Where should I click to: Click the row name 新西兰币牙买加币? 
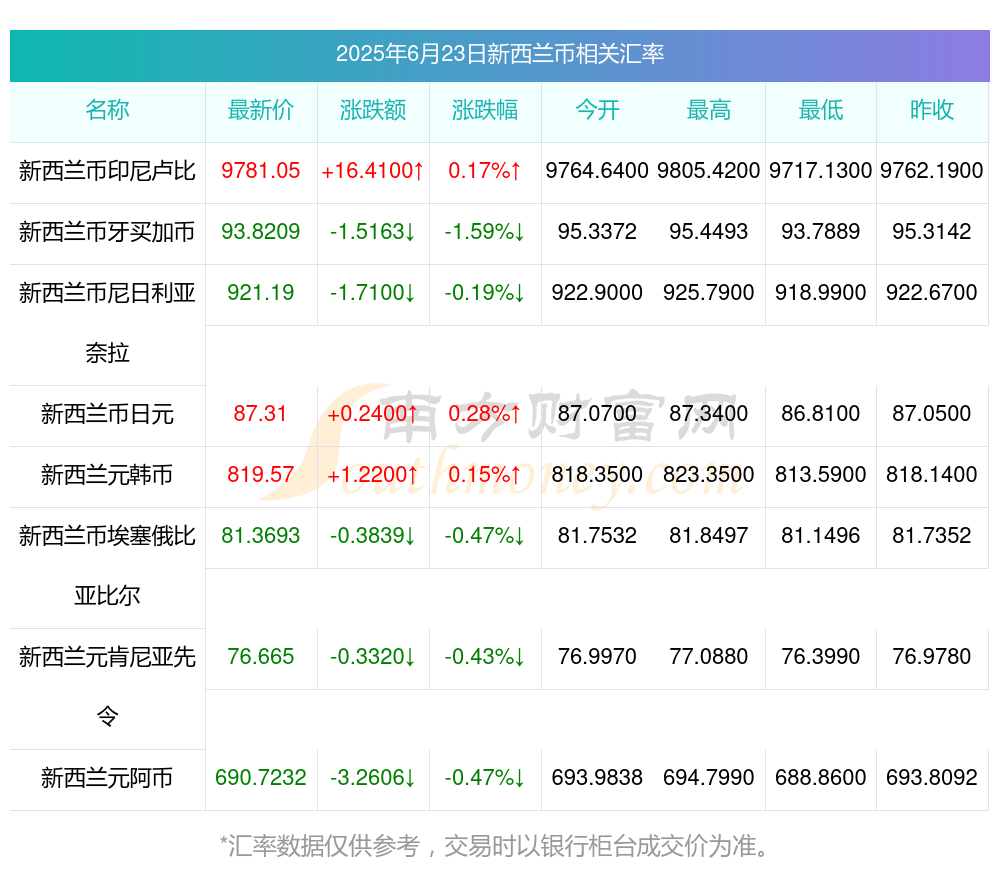107,232
